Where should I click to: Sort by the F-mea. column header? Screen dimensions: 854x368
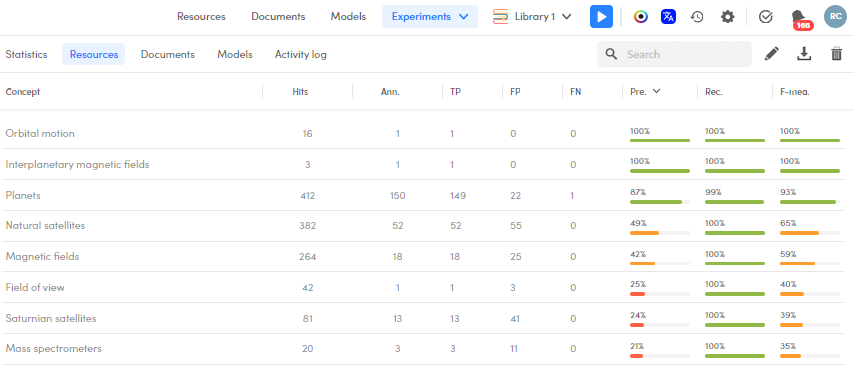(795, 92)
